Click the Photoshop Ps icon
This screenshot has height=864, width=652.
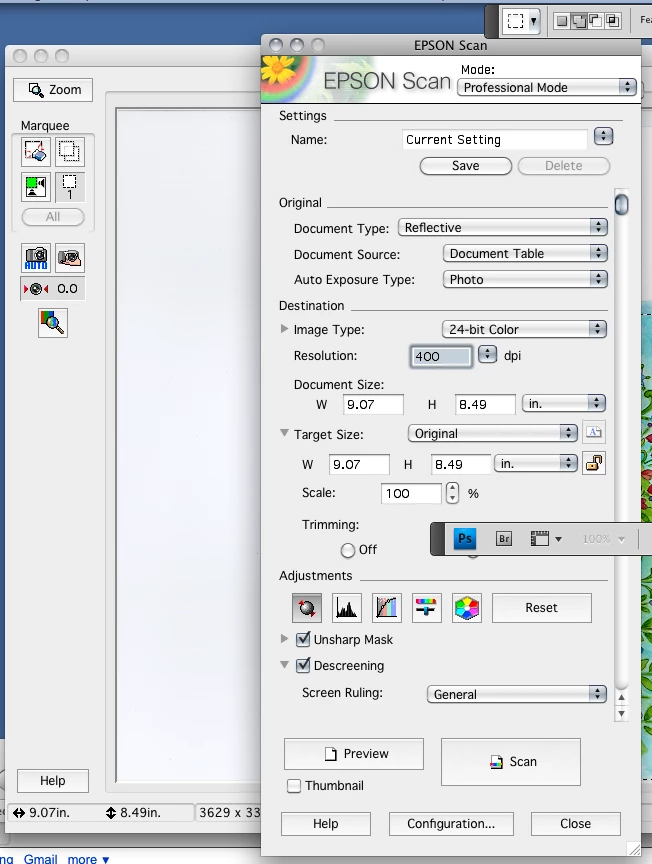[465, 538]
